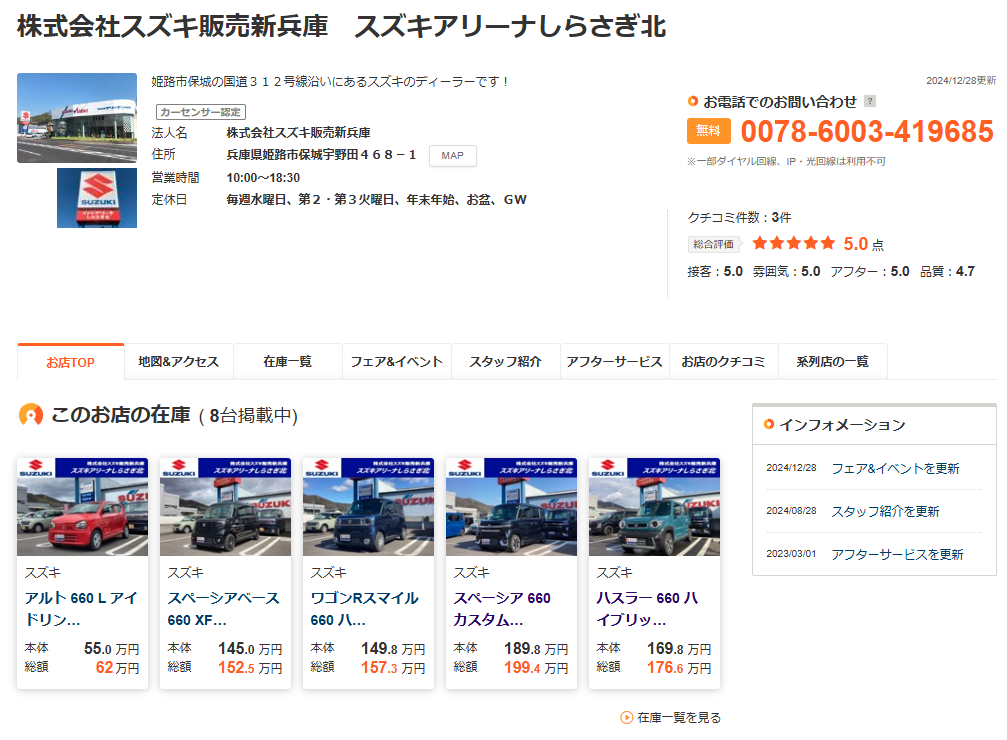The image size is (1007, 740).
Task: Click the スペーシア 660 カスタム car photo
Action: click(x=511, y=507)
